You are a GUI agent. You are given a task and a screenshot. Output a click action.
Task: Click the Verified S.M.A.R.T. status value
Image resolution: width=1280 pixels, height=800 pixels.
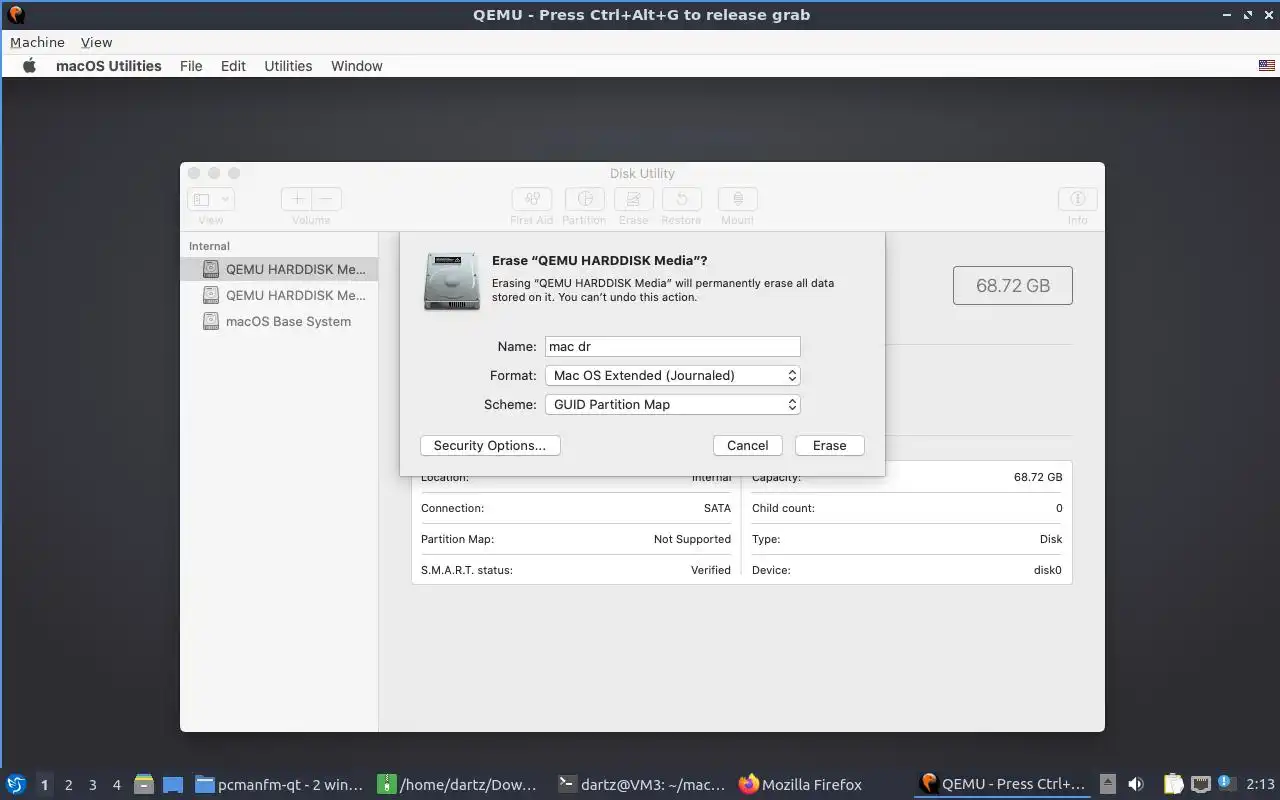tap(711, 570)
